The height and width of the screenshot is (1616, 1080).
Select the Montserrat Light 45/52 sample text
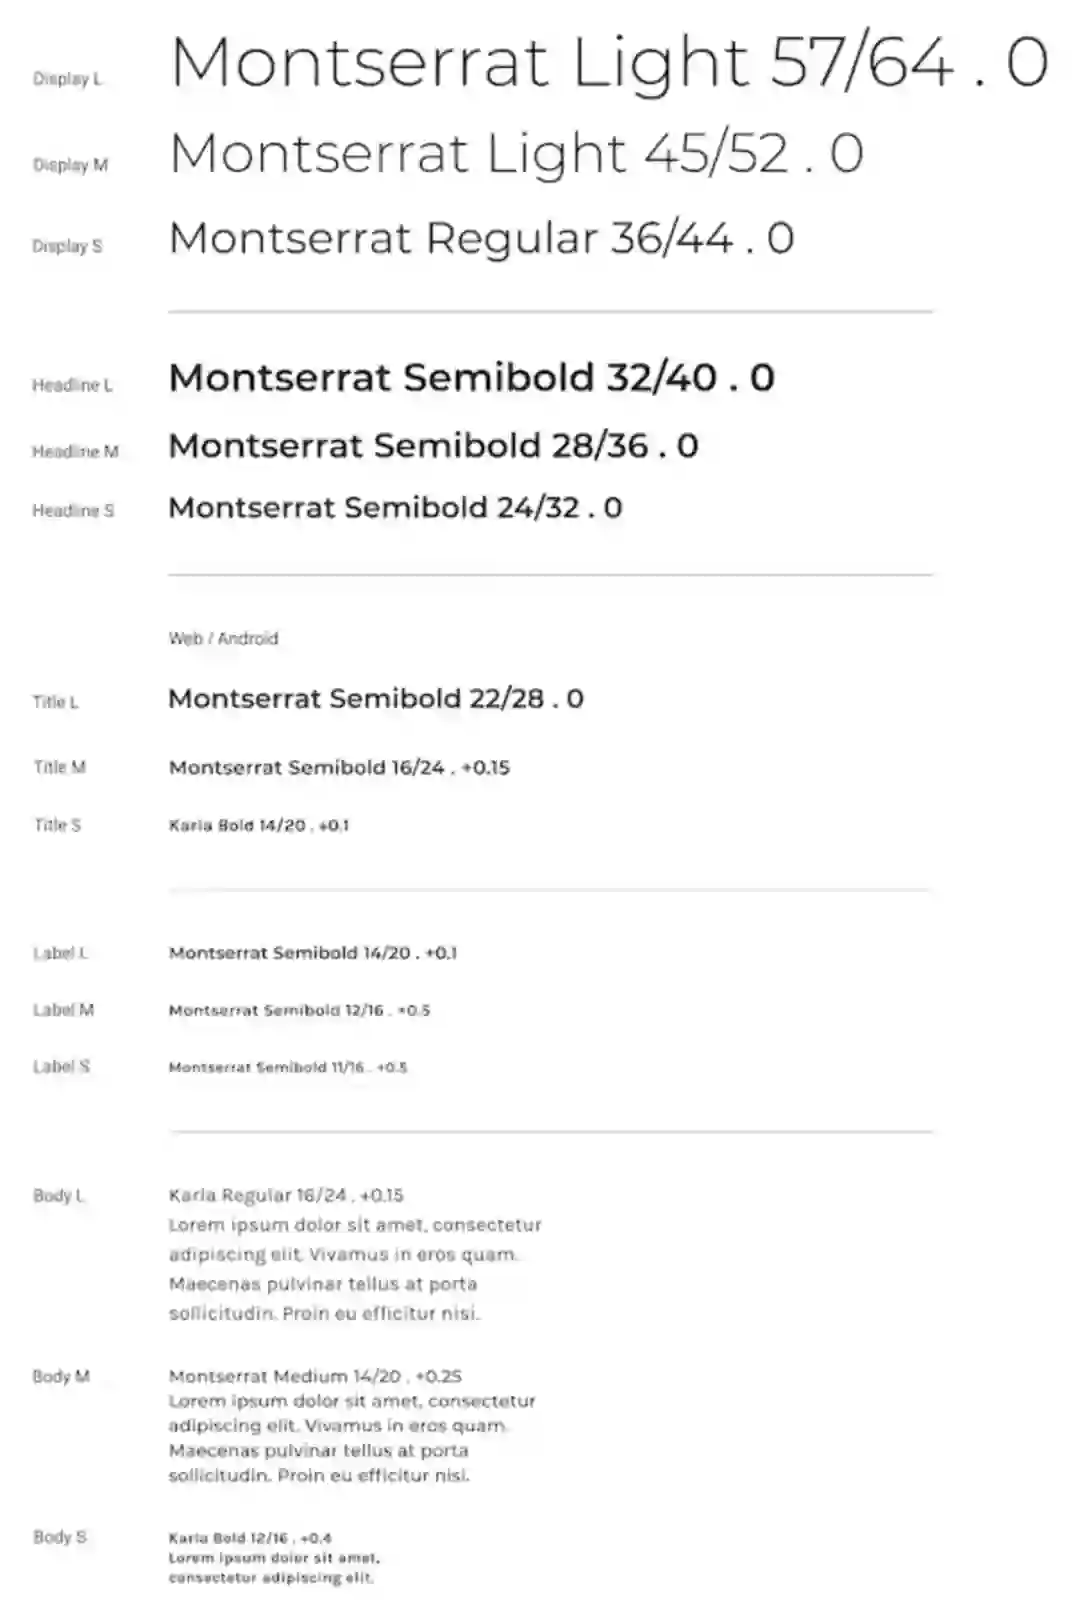click(516, 154)
